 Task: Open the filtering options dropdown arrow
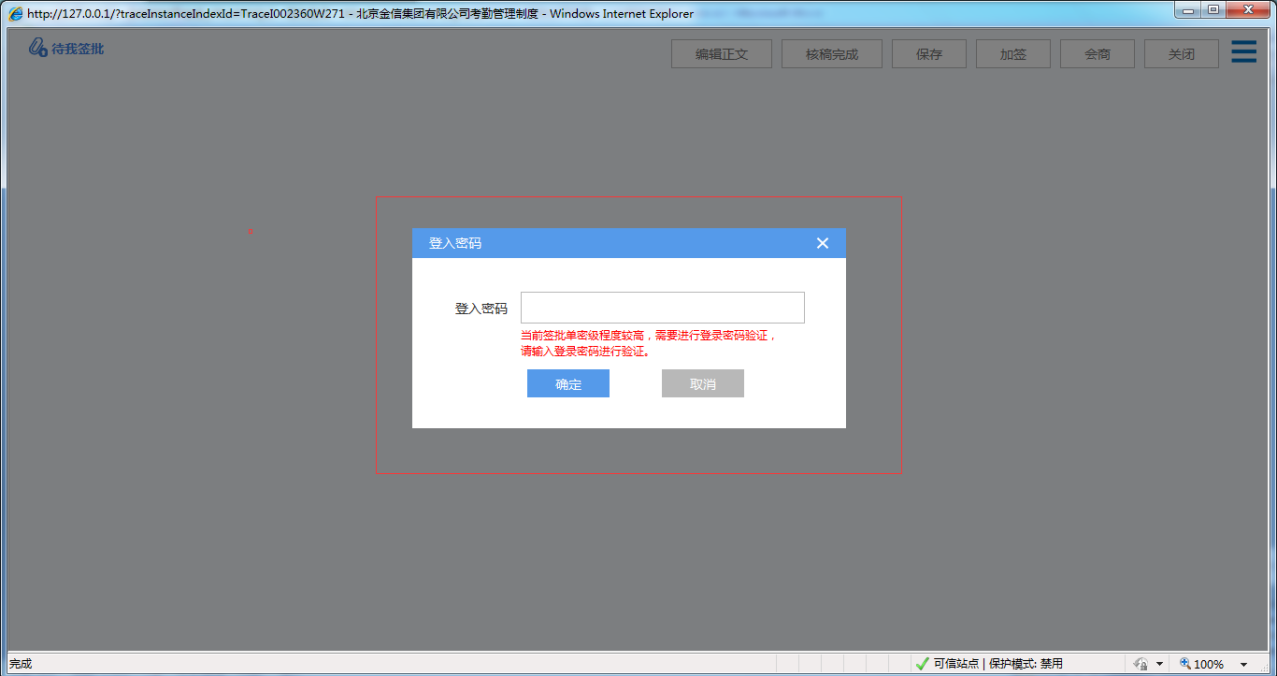pos(1157,663)
